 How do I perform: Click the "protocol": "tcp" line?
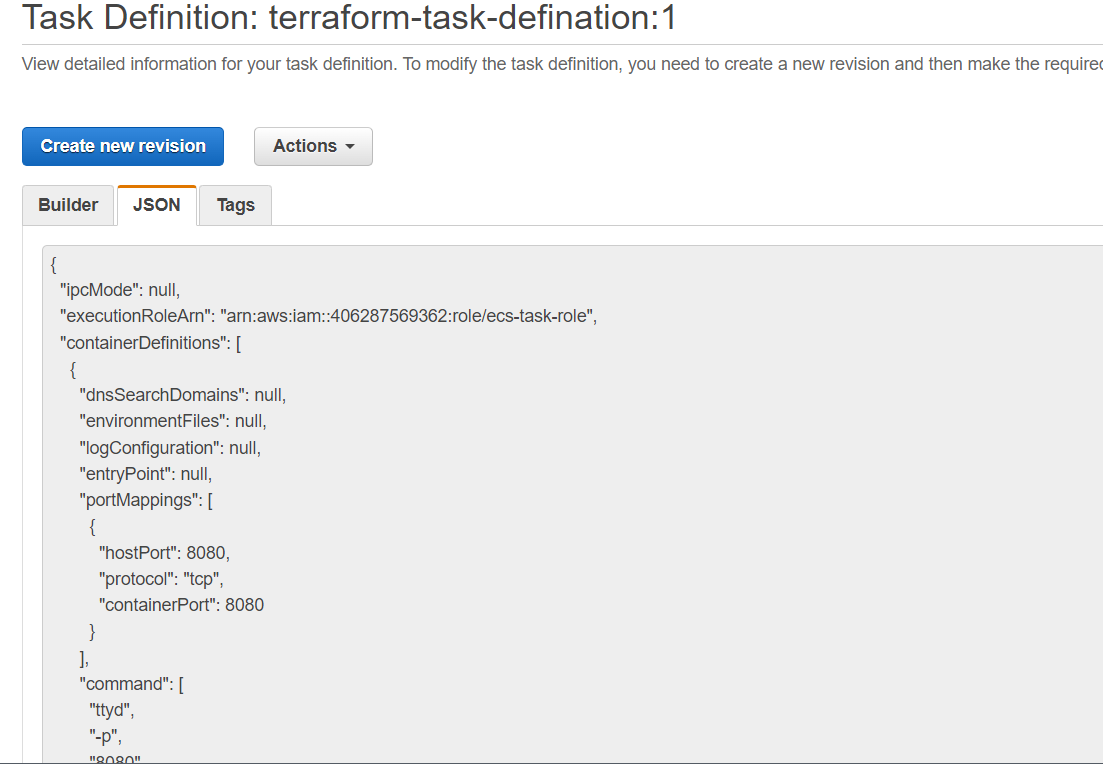(x=161, y=579)
